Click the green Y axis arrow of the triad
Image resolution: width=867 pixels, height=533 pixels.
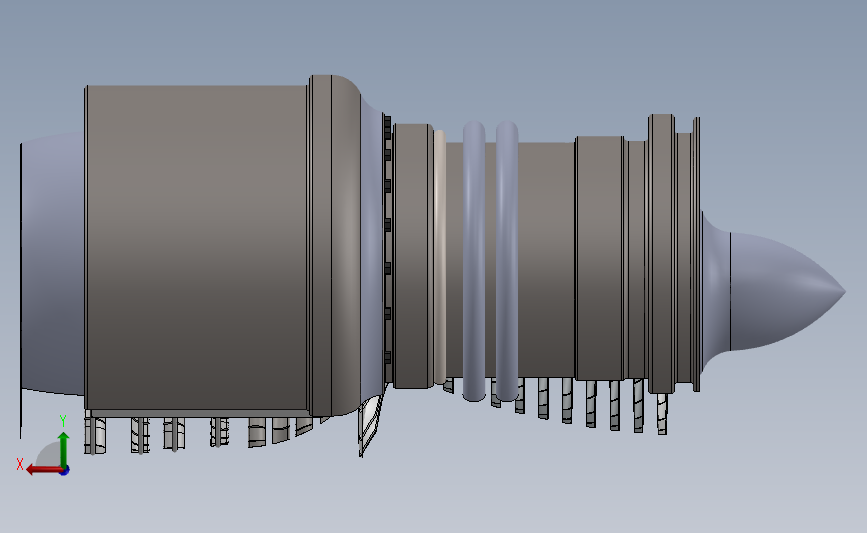click(64, 450)
